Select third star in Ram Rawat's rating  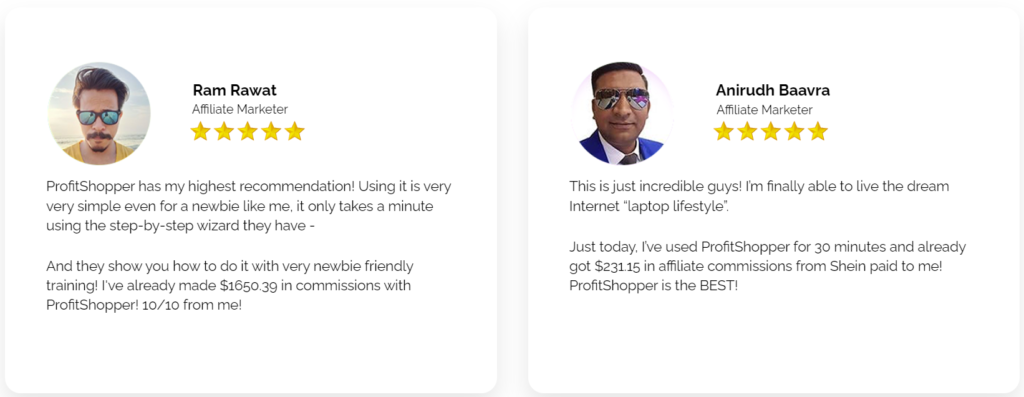pos(248,131)
